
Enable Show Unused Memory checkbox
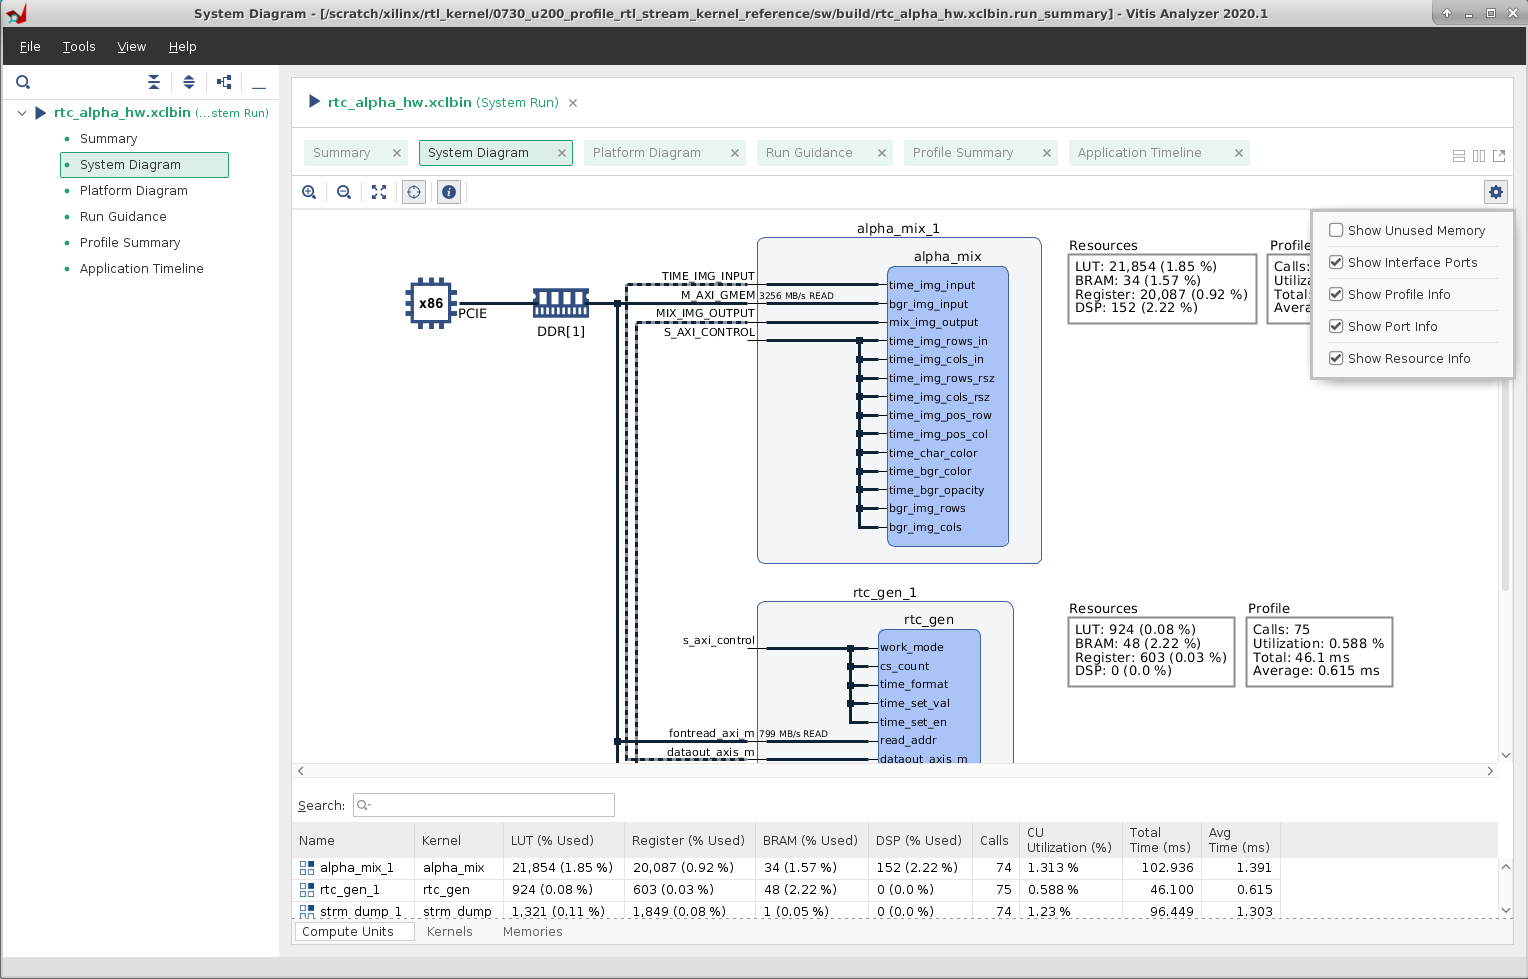1336,230
